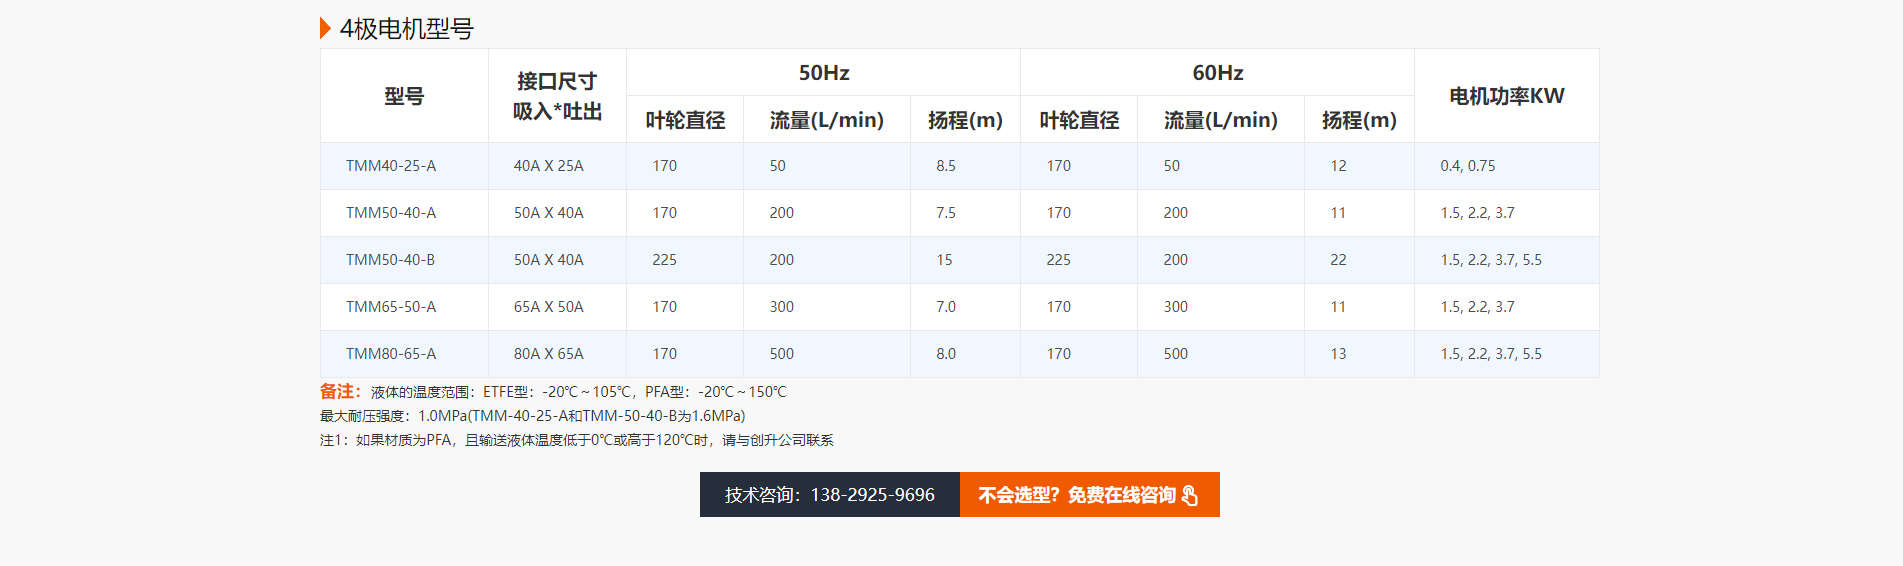Select the TMM40-25-A model cell
Viewport: 1903px width, 566px height.
point(391,166)
